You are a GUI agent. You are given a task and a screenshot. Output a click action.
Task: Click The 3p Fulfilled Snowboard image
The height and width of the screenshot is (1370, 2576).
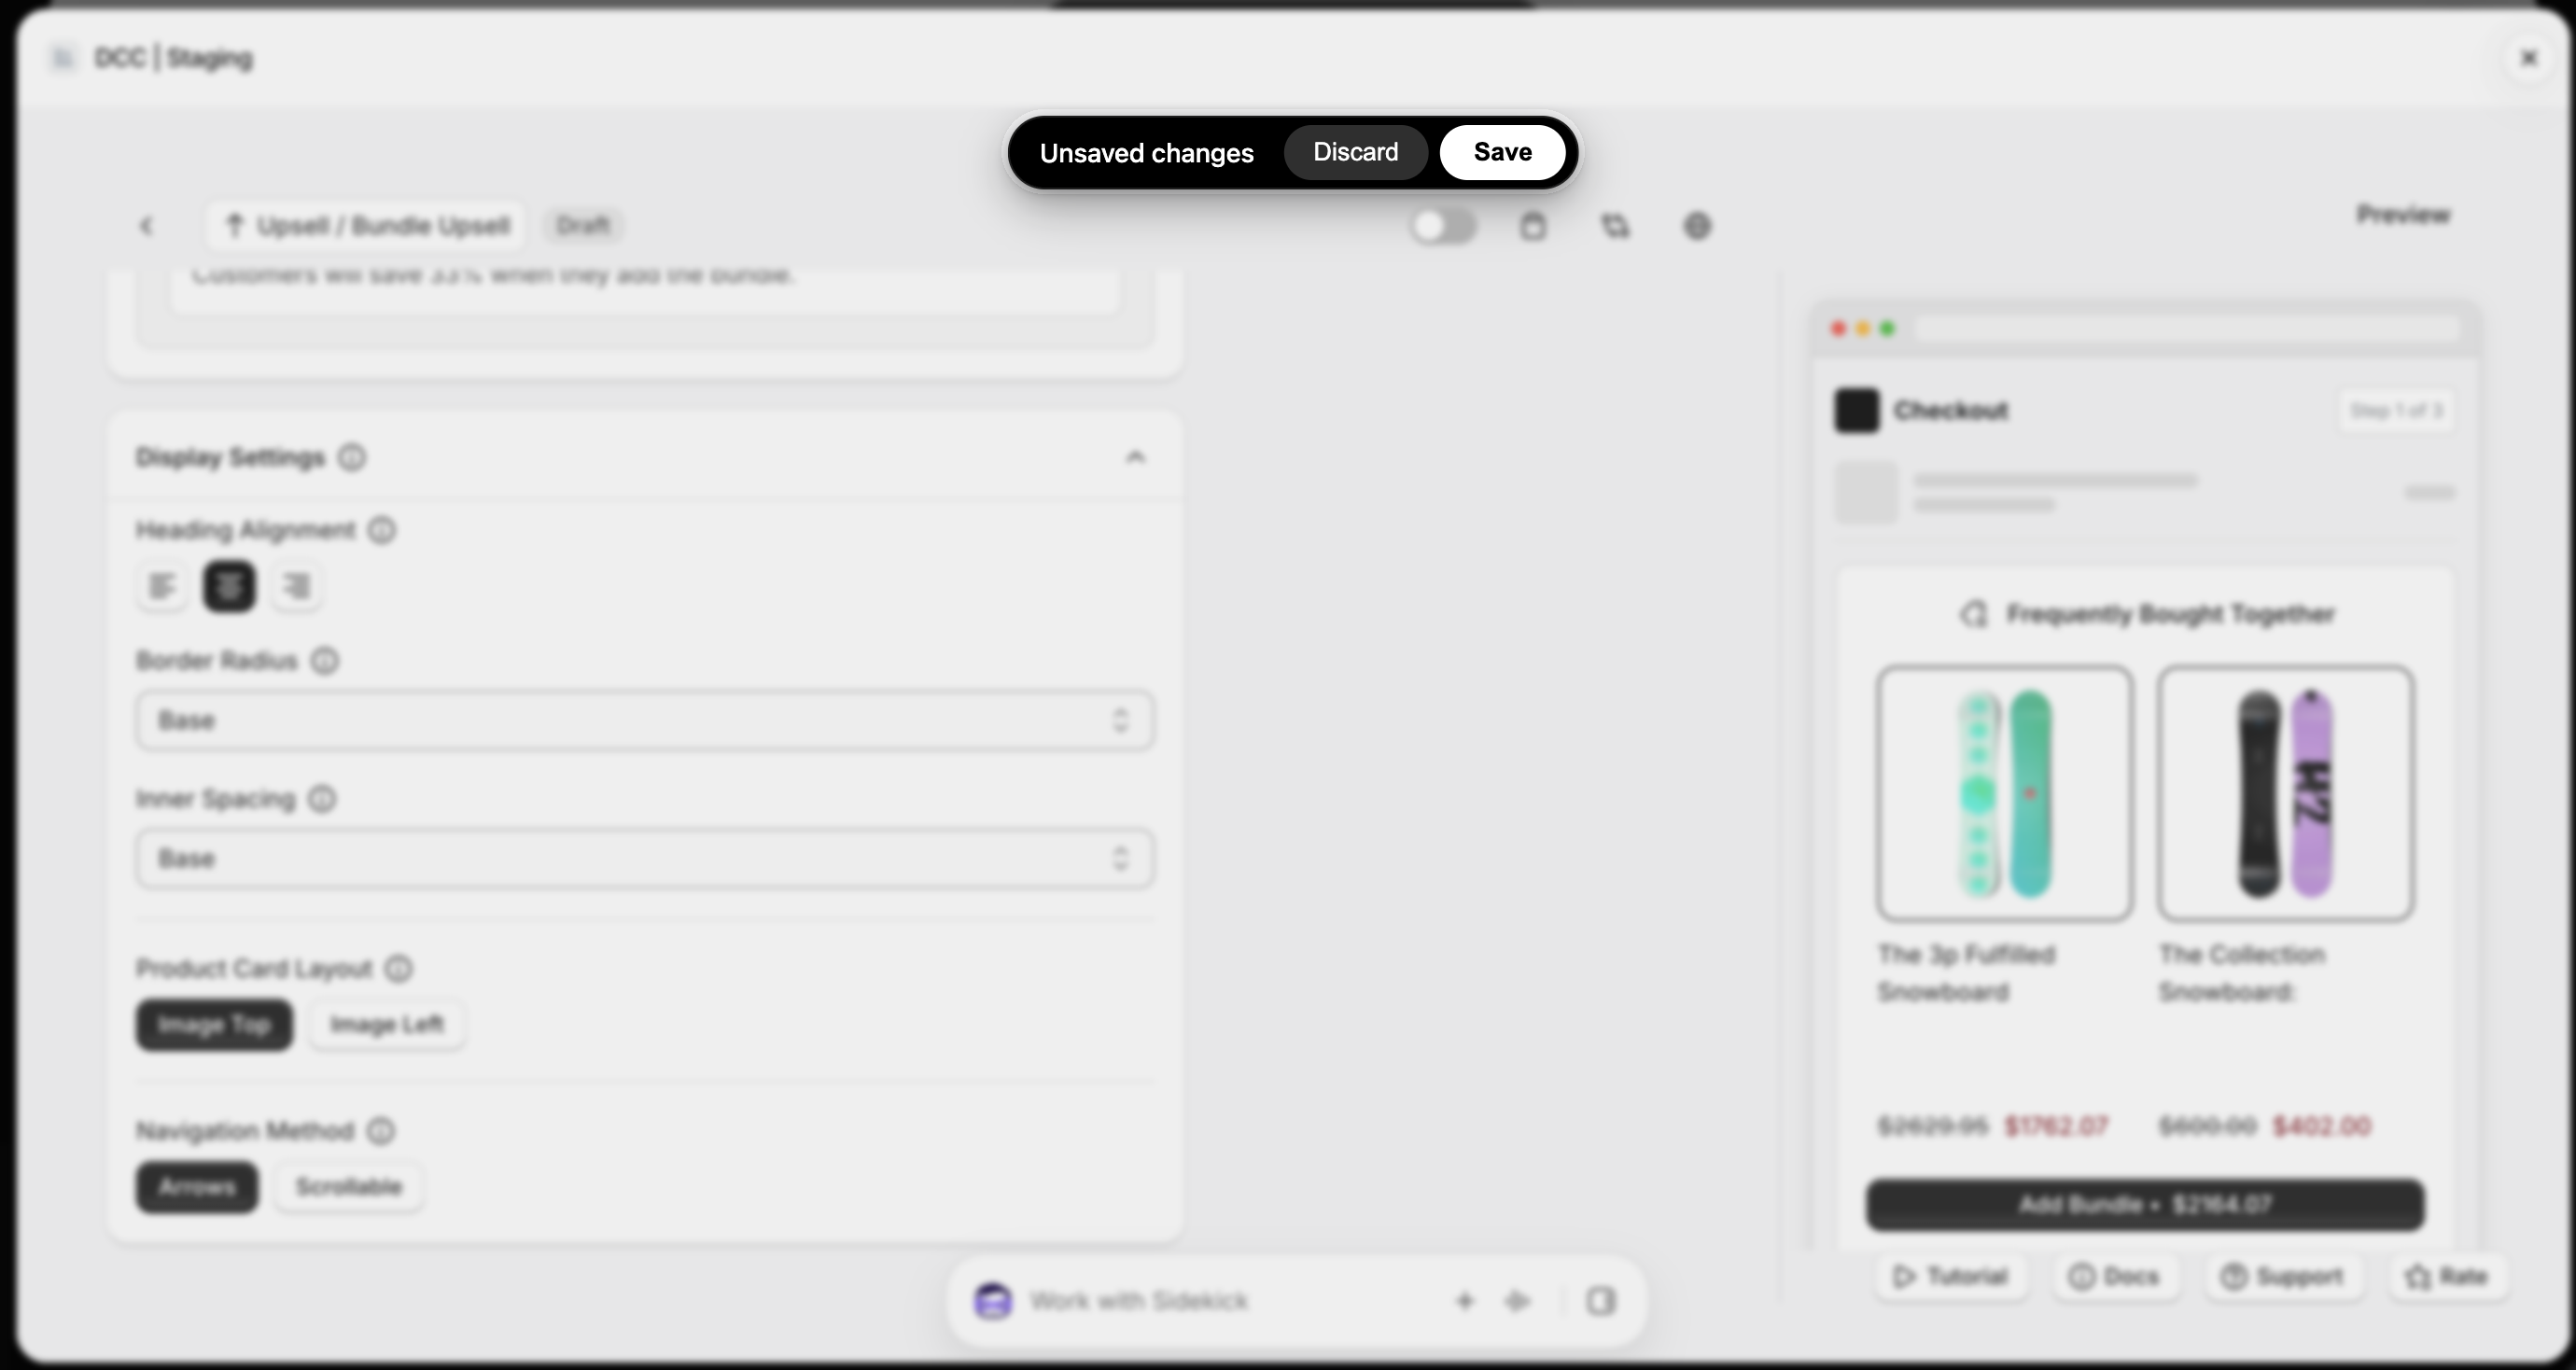[2005, 793]
